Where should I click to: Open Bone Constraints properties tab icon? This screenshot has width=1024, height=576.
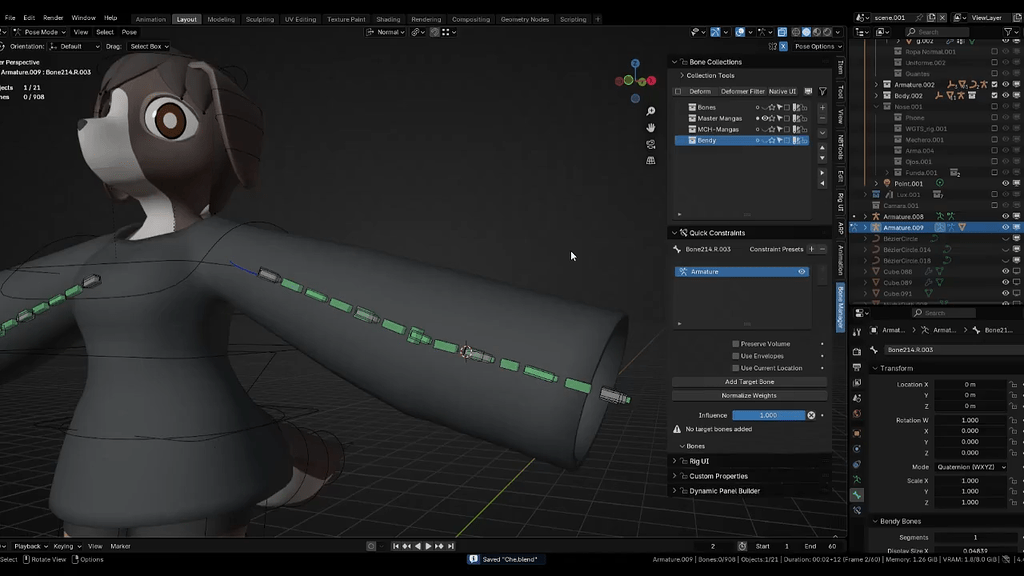pos(857,511)
